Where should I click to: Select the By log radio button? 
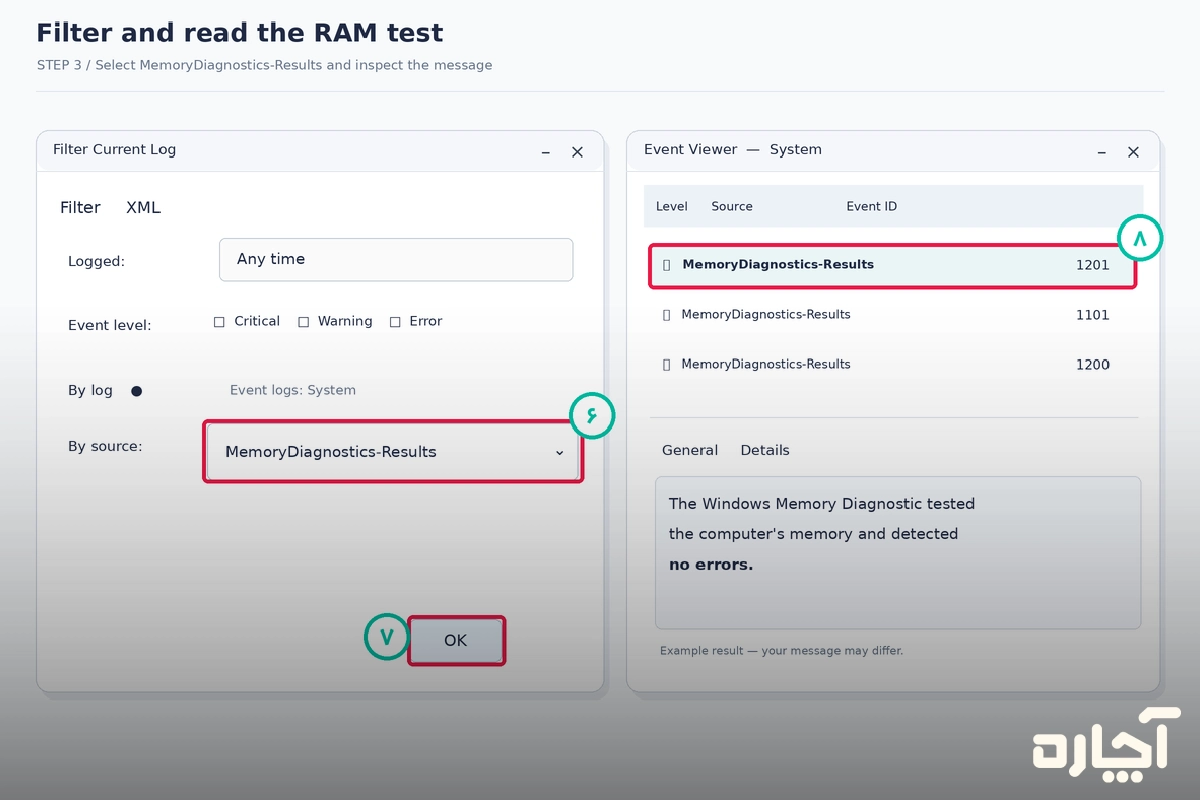137,391
